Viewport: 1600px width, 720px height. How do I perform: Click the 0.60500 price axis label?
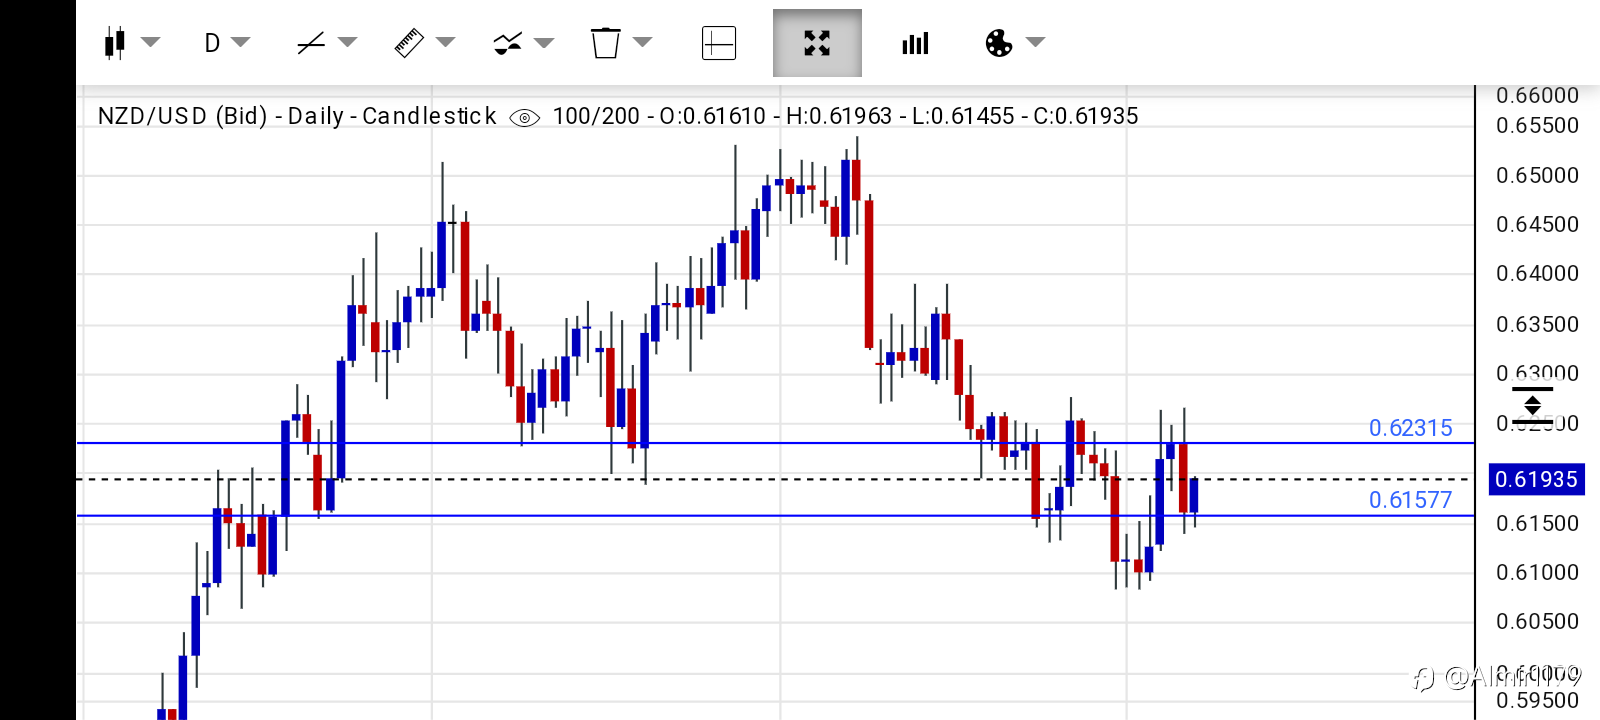(1537, 621)
